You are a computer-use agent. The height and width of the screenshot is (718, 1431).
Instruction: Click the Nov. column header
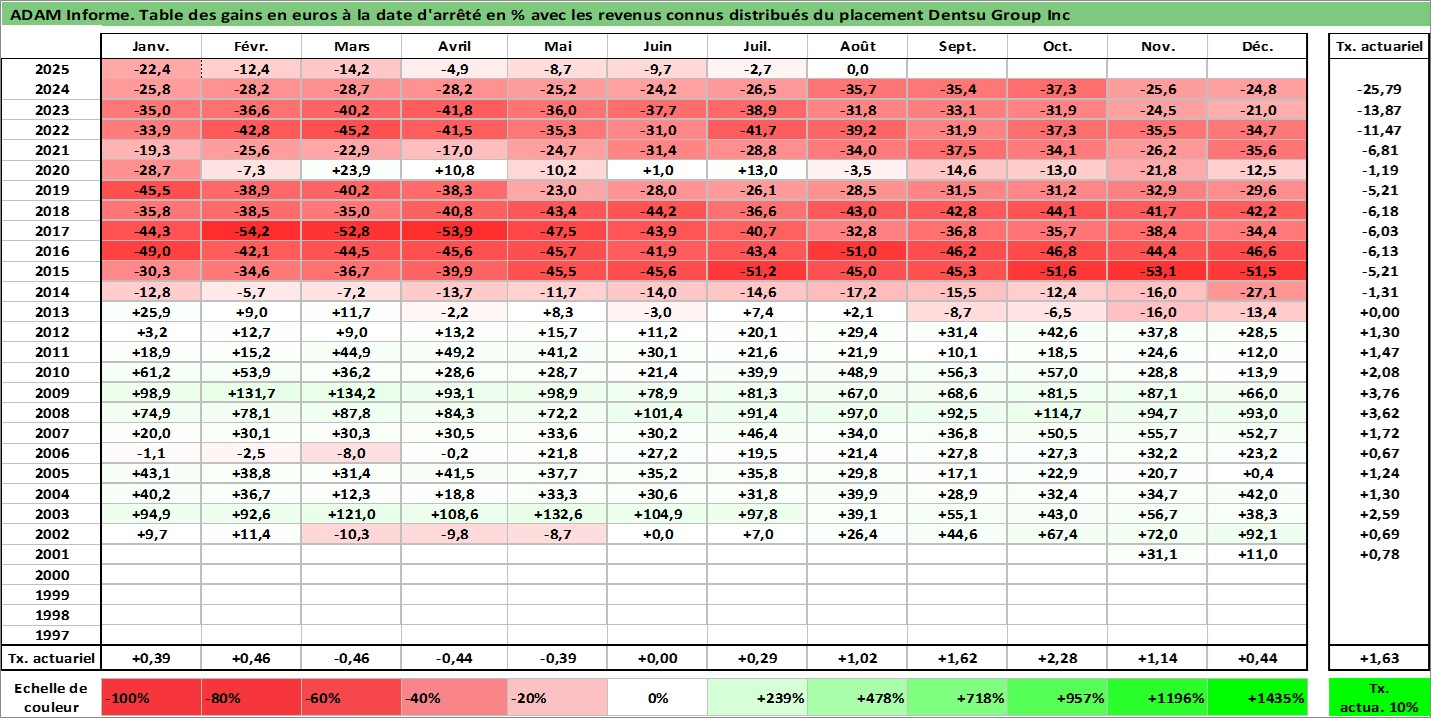(1157, 47)
